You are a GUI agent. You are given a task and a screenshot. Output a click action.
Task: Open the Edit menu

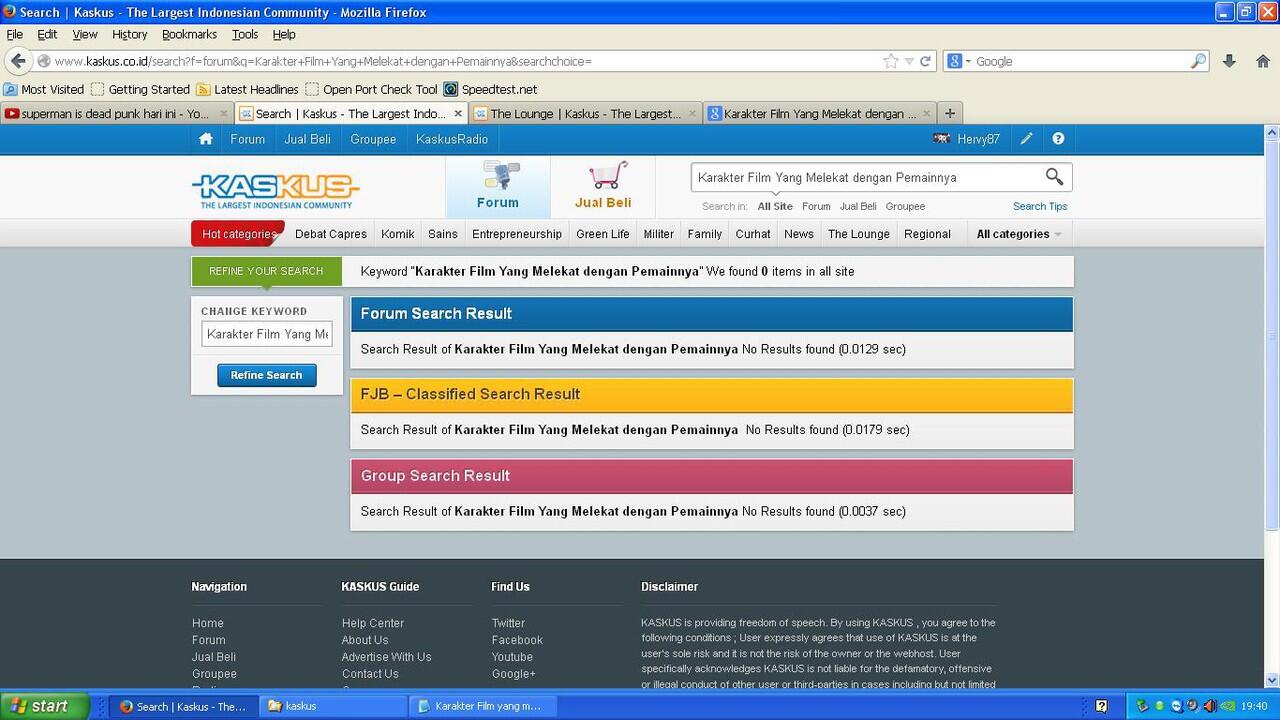point(47,34)
